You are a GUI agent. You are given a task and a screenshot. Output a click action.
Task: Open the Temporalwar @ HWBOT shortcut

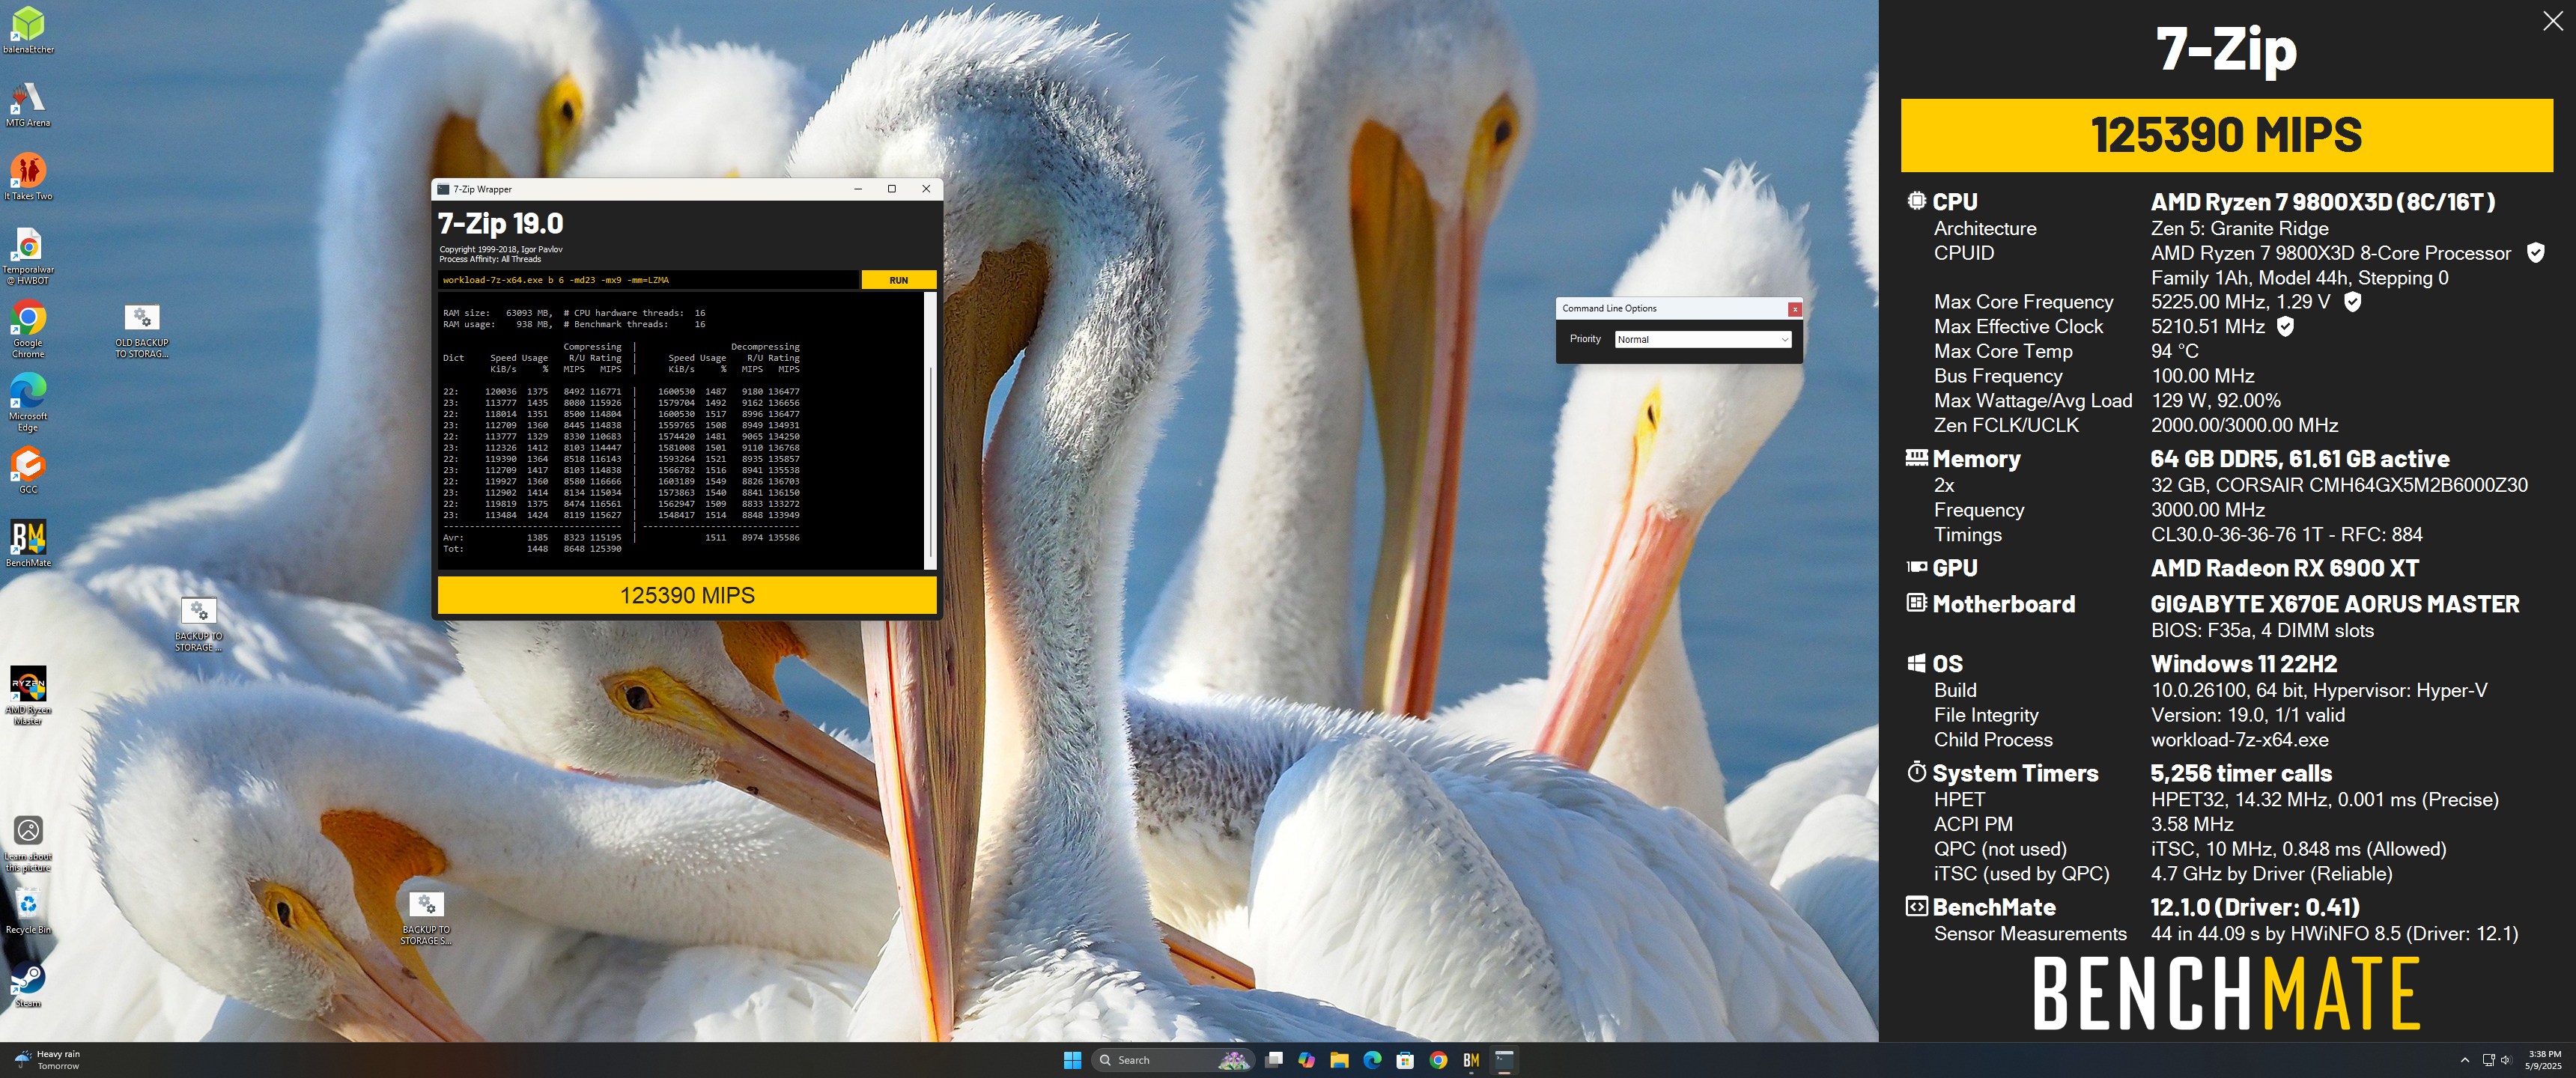[x=28, y=256]
